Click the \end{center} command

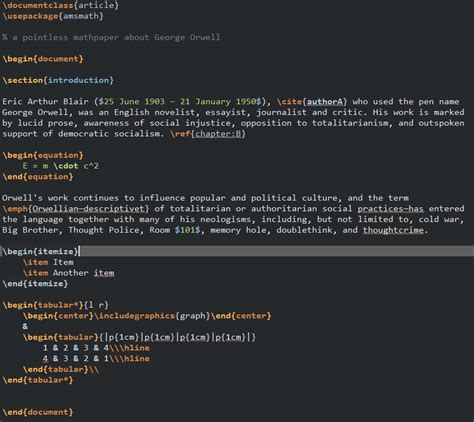(241, 316)
